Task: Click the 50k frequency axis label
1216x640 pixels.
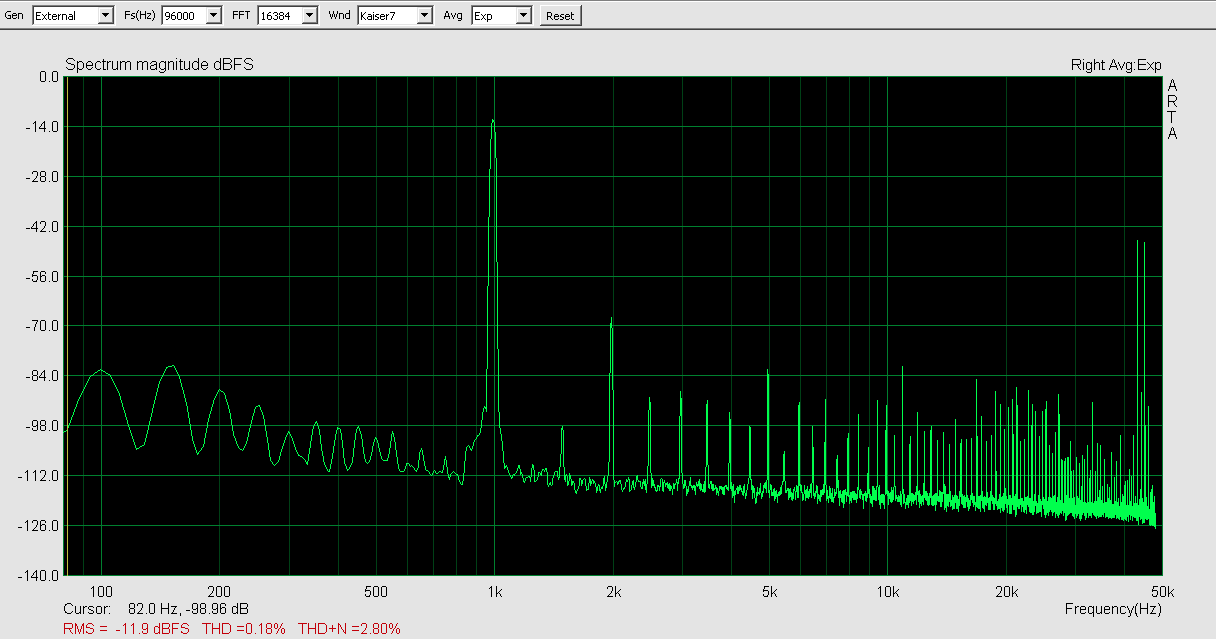Action: tap(1162, 591)
